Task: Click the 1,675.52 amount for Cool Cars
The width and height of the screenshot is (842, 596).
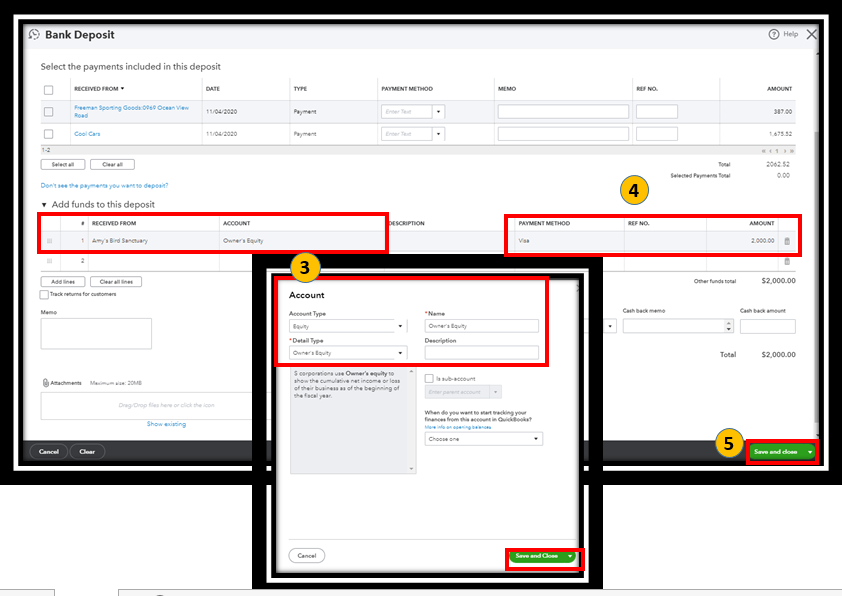Action: point(780,134)
